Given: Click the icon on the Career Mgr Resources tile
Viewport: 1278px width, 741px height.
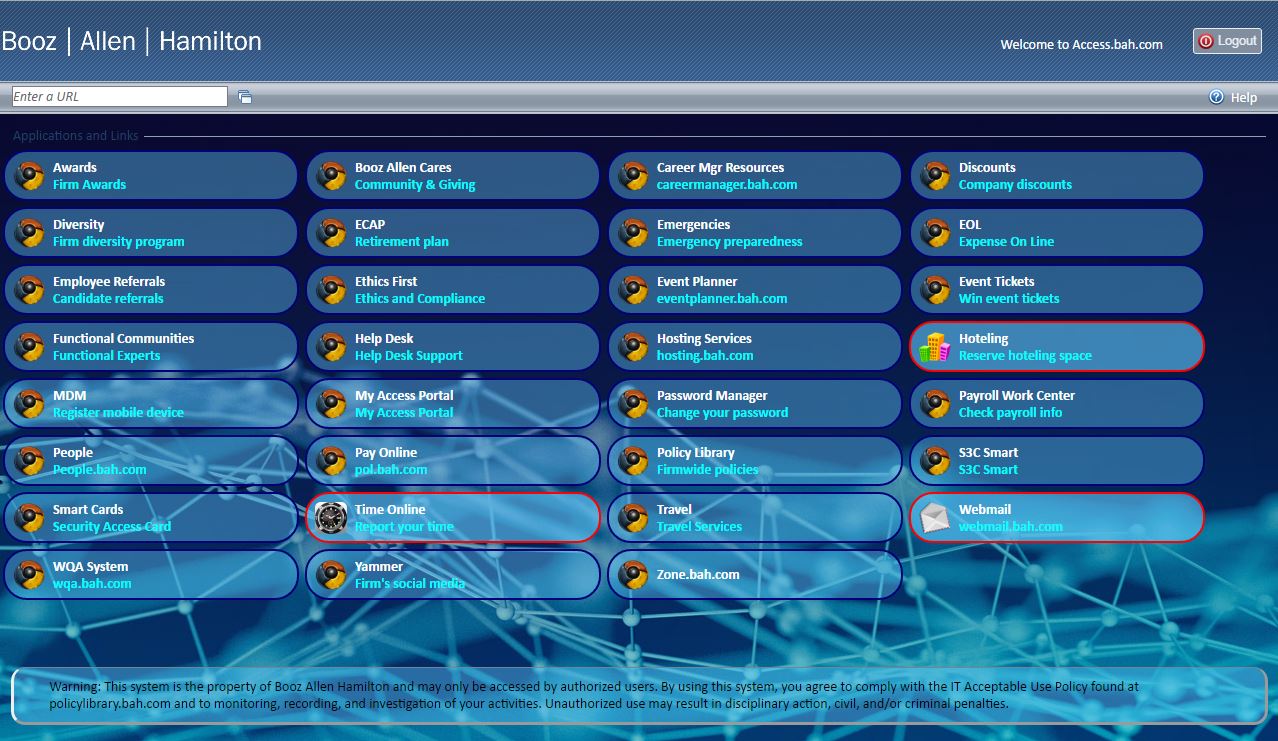Looking at the screenshot, I should click(632, 176).
